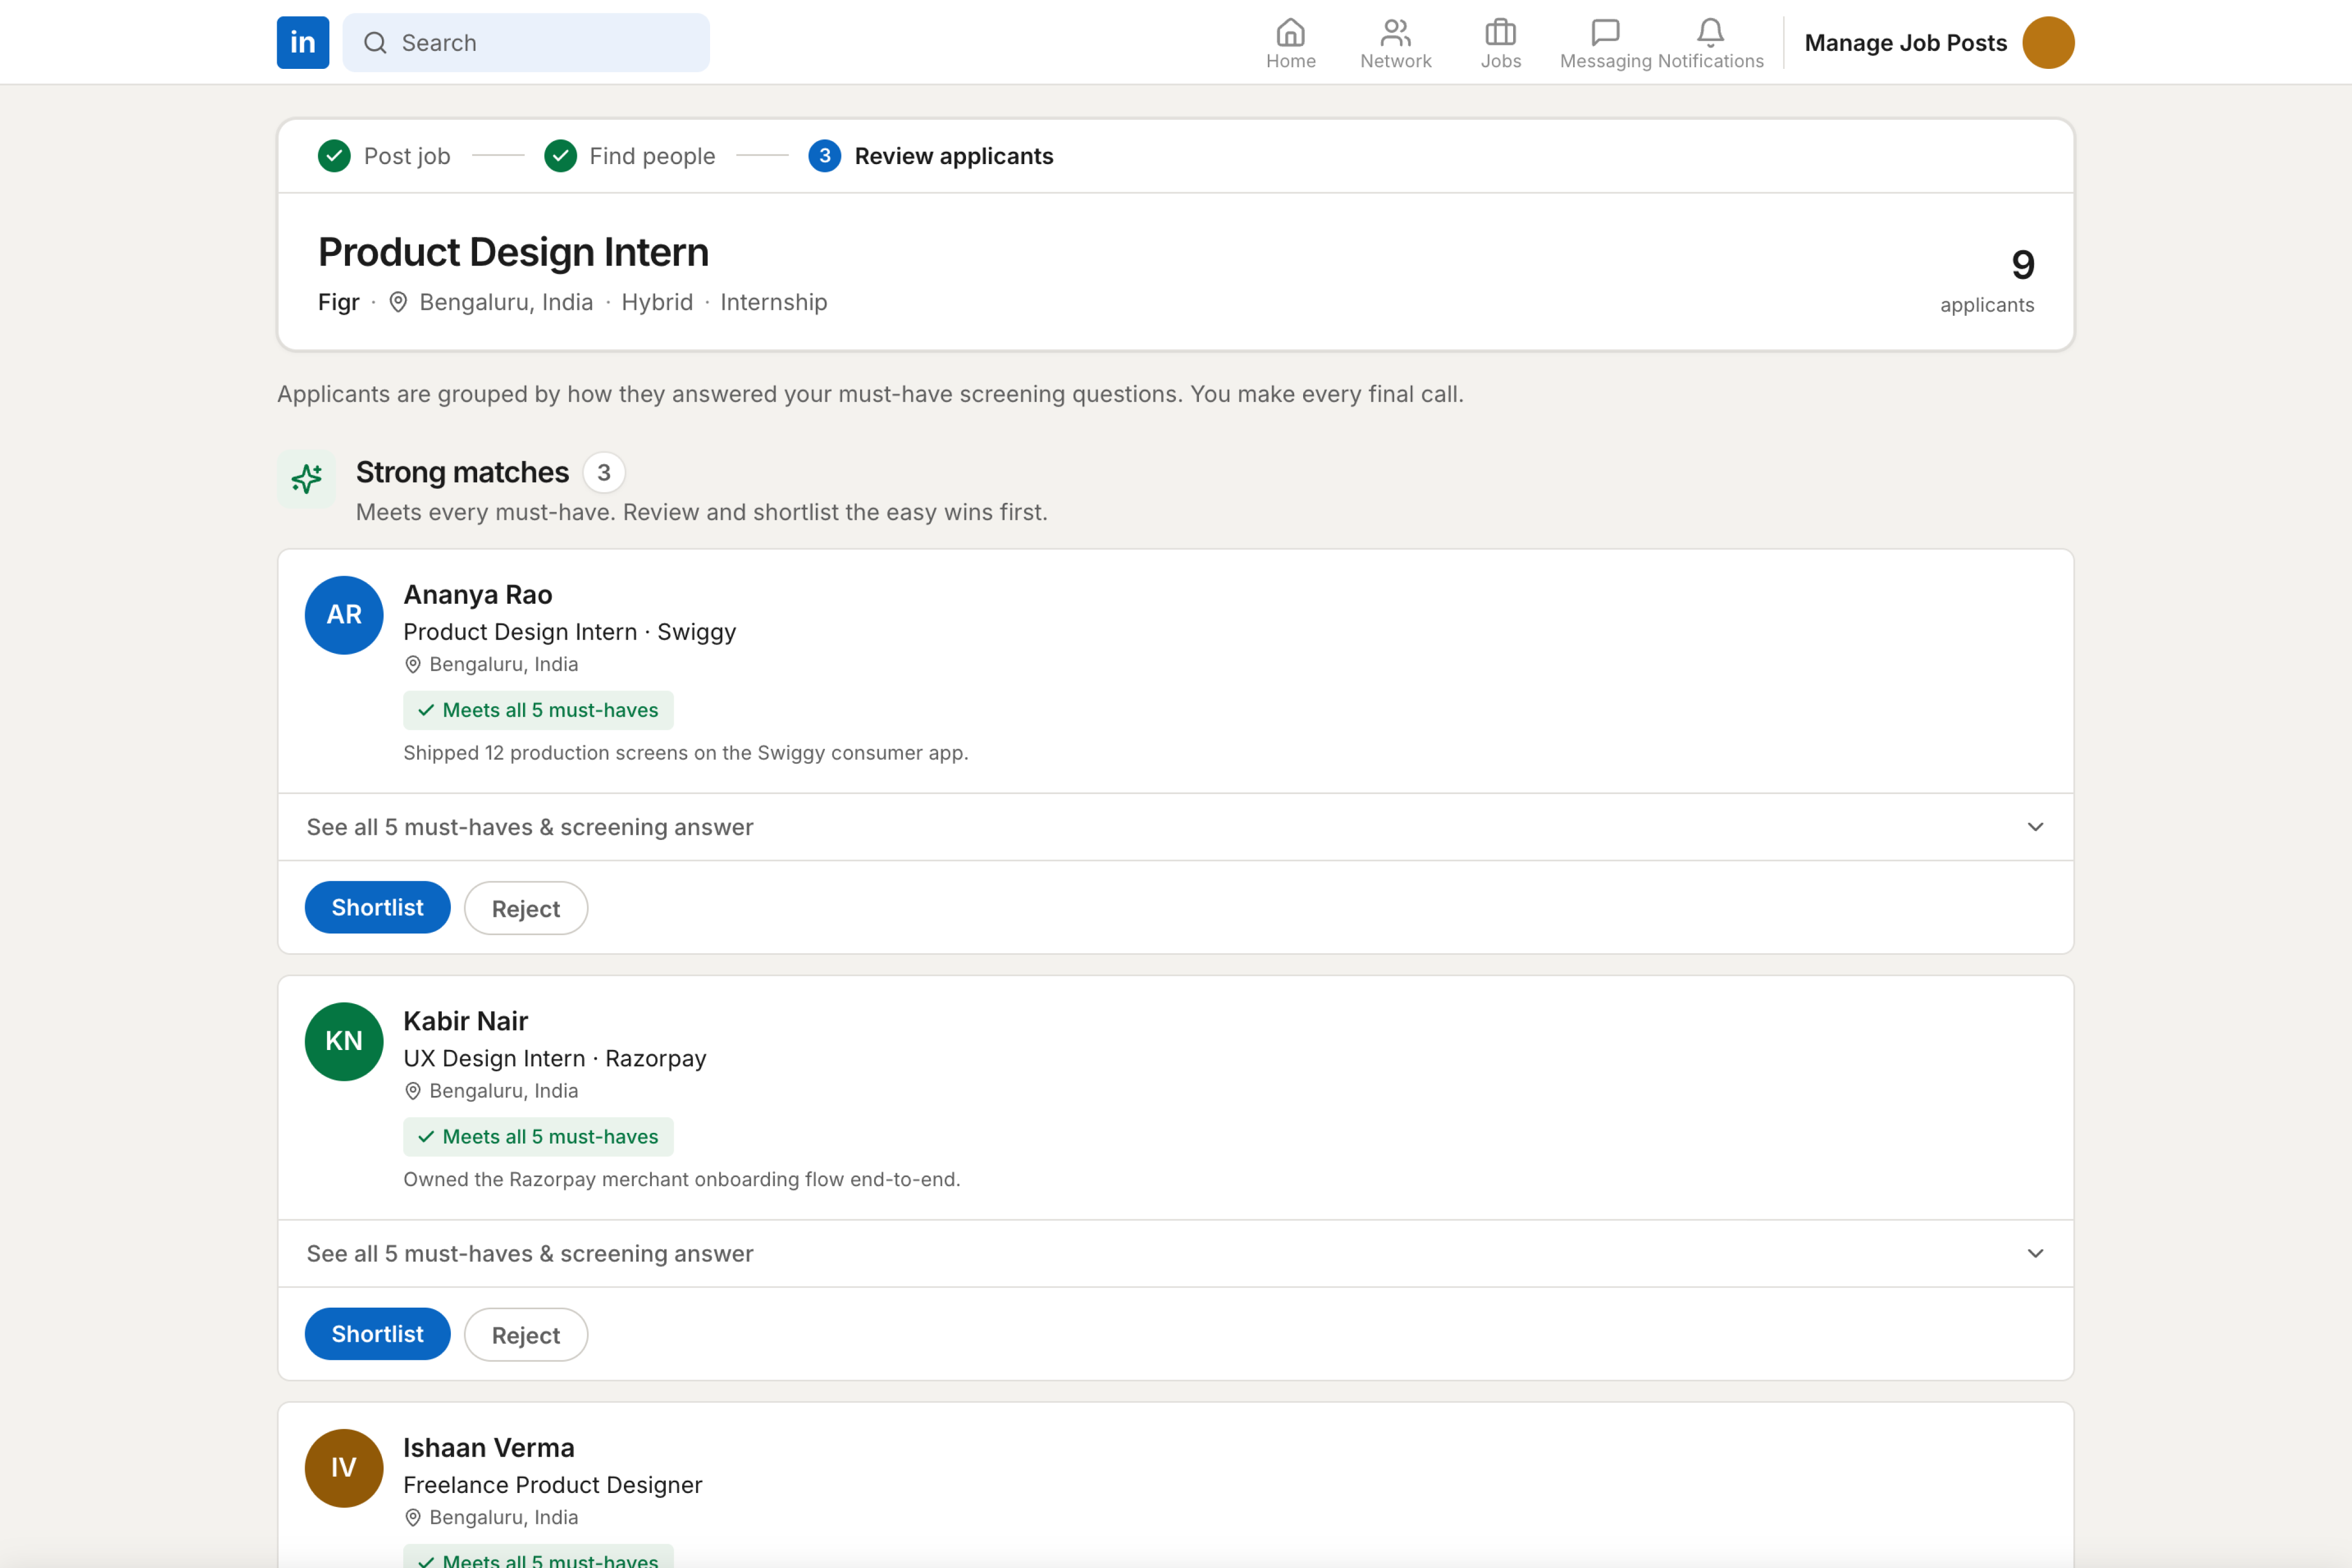Image resolution: width=2352 pixels, height=1568 pixels.
Task: Expand Kabir Nair's must-haves chevron
Action: point(2035,1254)
